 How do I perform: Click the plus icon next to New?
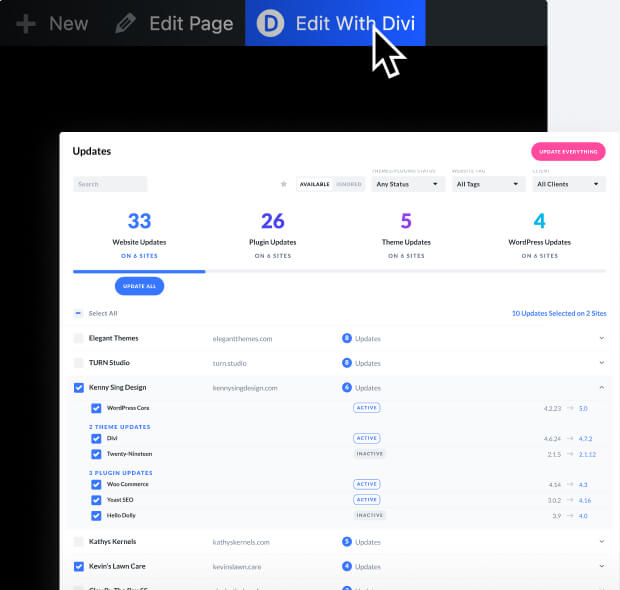point(26,23)
